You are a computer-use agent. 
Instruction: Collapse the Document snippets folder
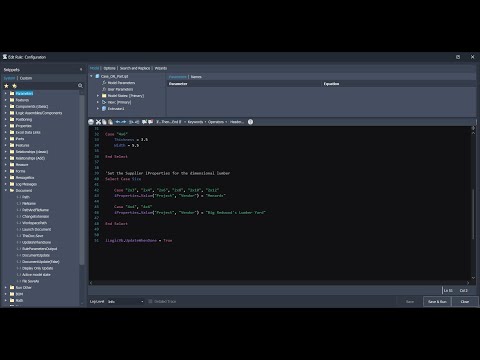click(6, 190)
